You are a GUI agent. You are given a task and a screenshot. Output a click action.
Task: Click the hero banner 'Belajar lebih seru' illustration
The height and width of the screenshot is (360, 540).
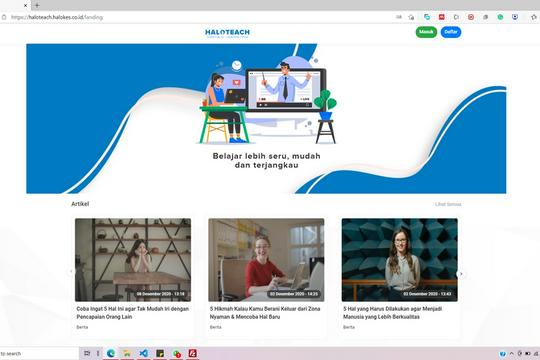[x=266, y=119]
